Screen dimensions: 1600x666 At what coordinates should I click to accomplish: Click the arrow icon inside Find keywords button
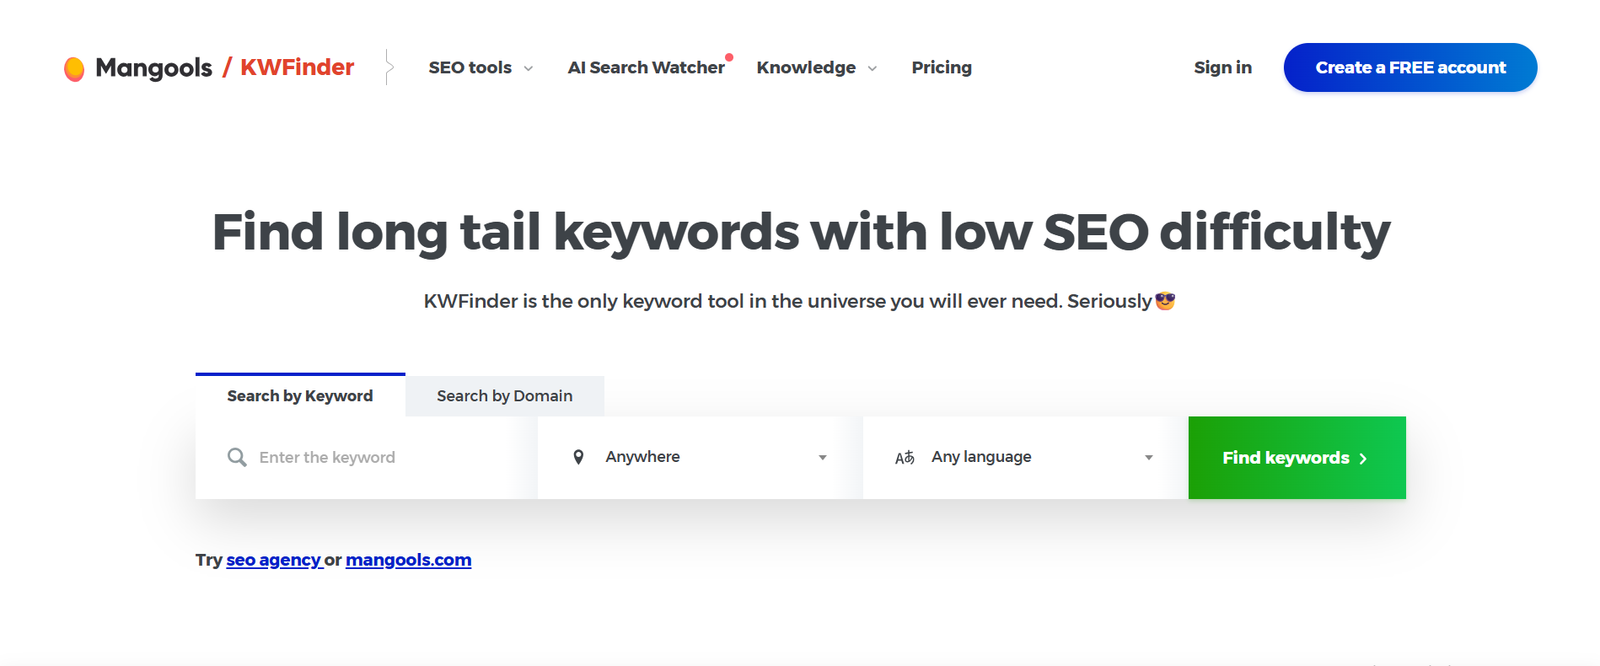[1364, 458]
